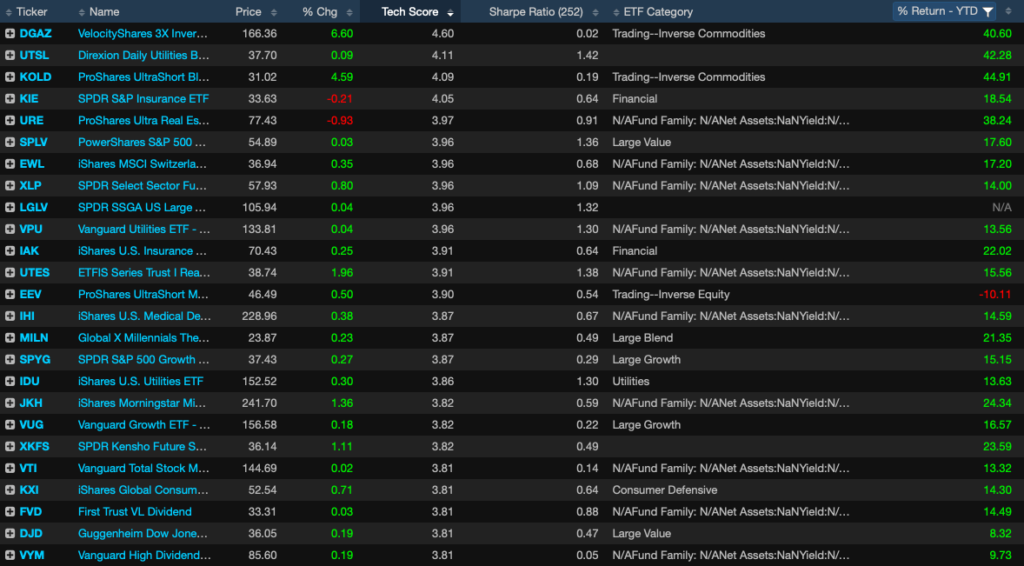Screen dimensions: 1024x566
Task: Open the VTI ticker link
Action: point(28,469)
